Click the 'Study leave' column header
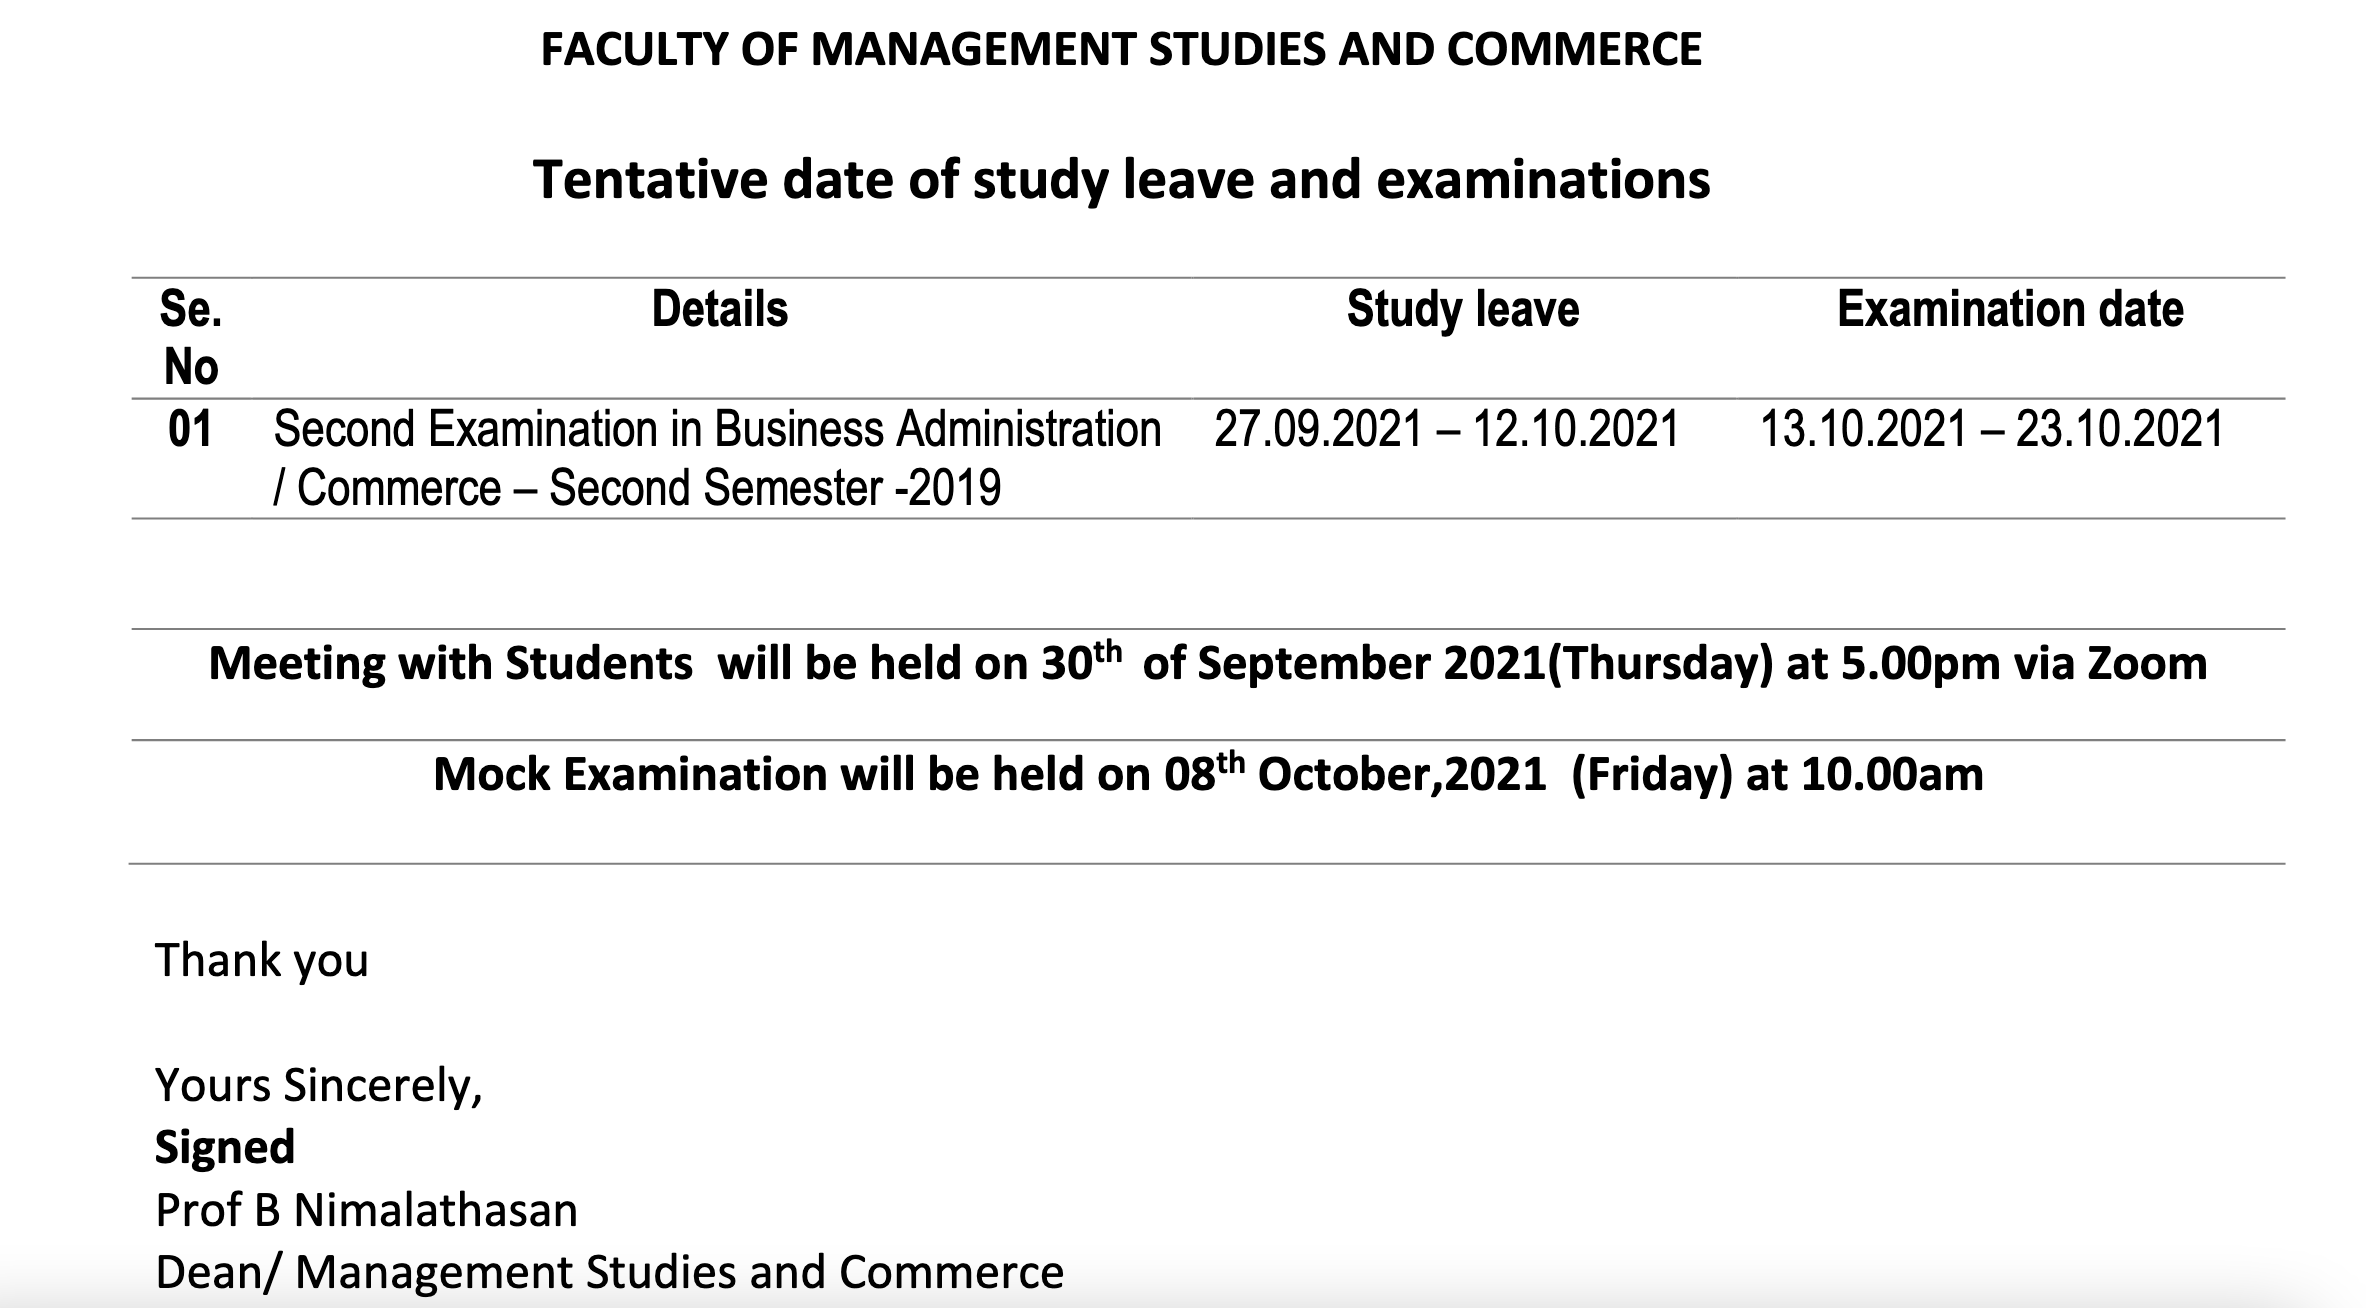Image resolution: width=2366 pixels, height=1308 pixels. click(1463, 308)
